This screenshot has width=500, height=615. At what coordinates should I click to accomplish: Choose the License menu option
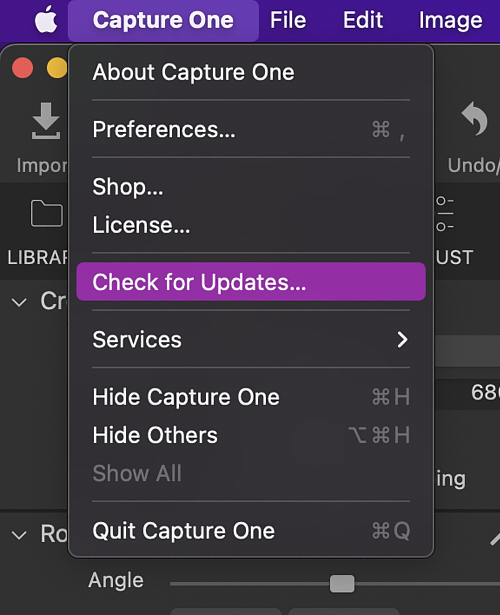(x=251, y=225)
